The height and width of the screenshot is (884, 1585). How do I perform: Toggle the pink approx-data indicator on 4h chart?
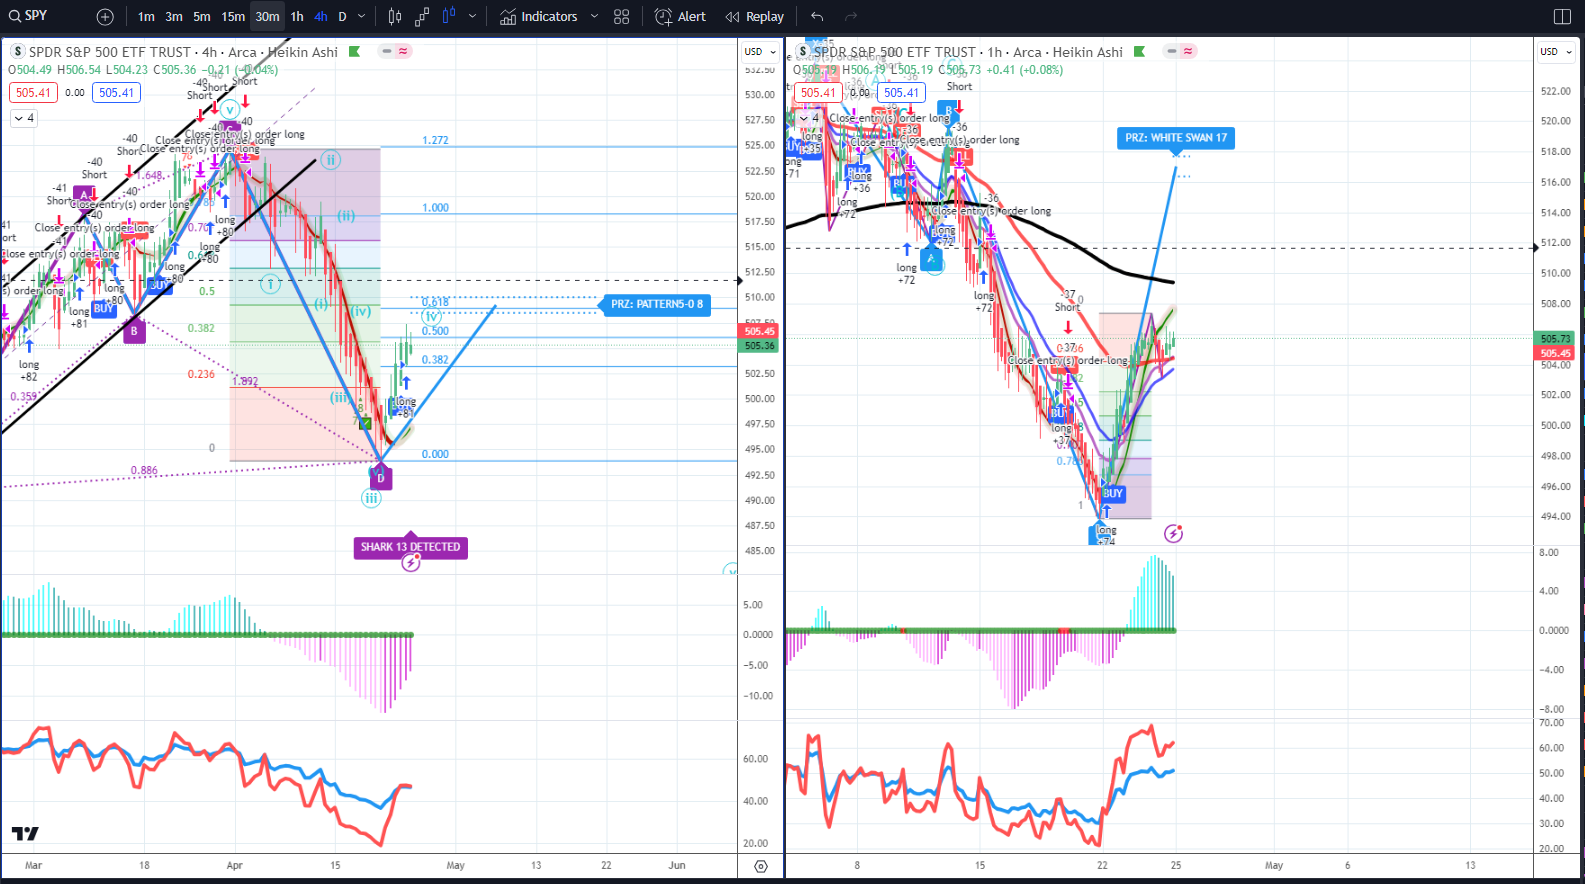coord(403,51)
